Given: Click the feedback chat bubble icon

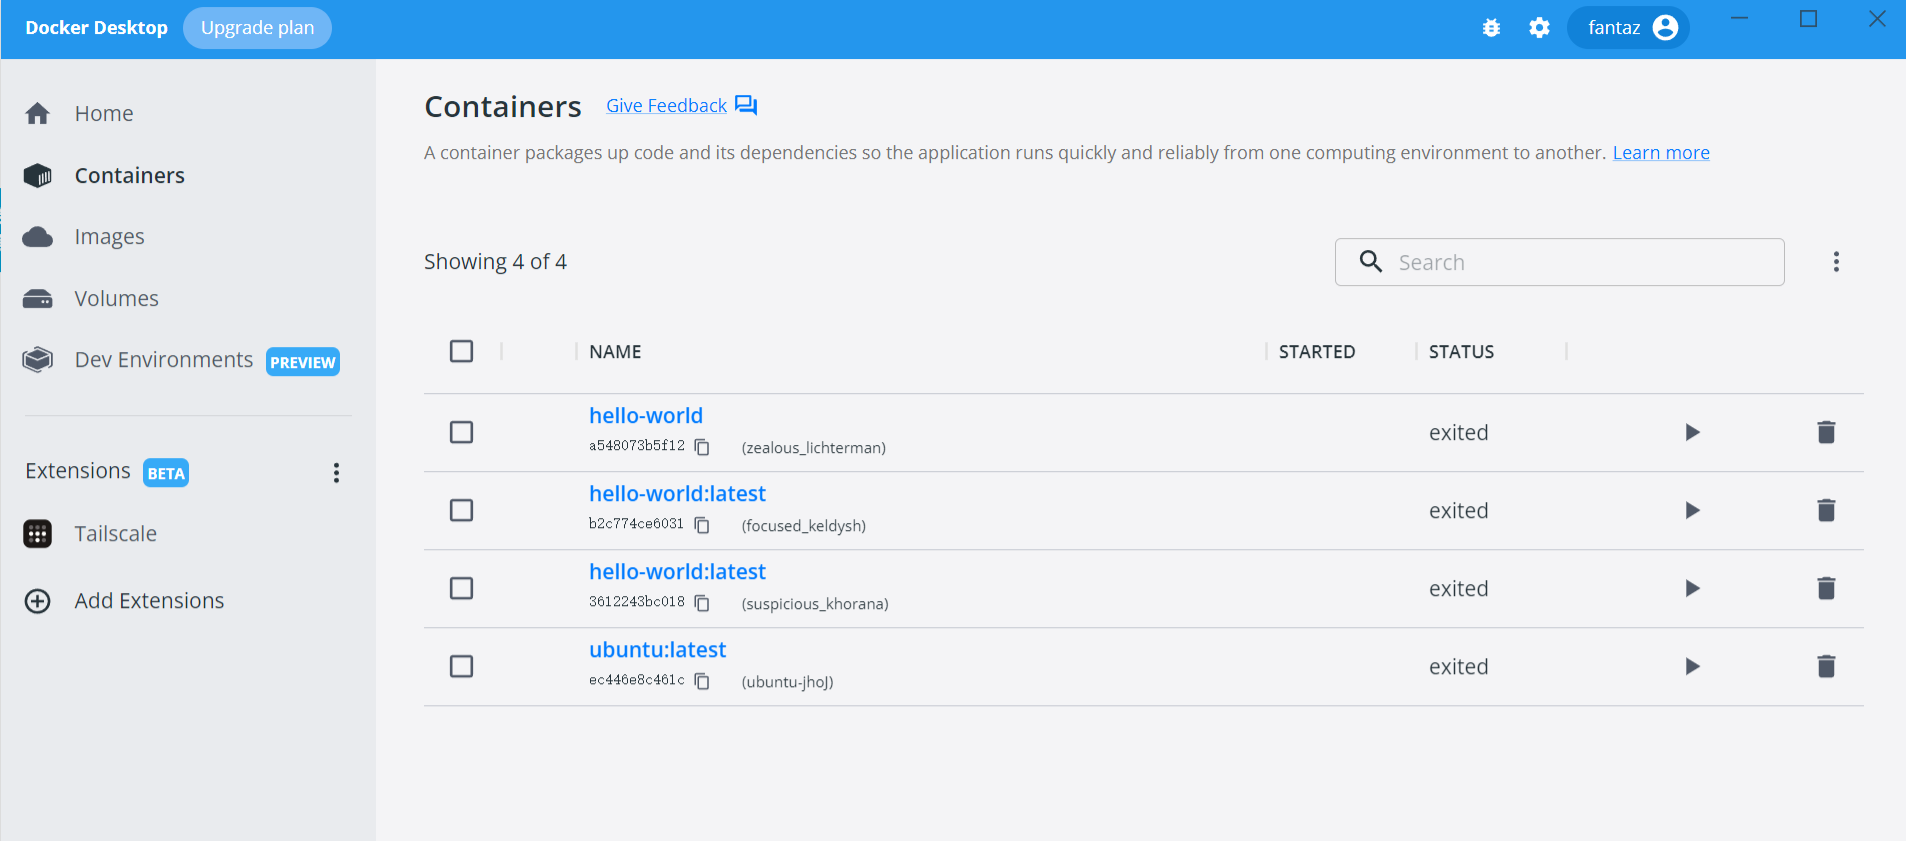Looking at the screenshot, I should pos(746,105).
